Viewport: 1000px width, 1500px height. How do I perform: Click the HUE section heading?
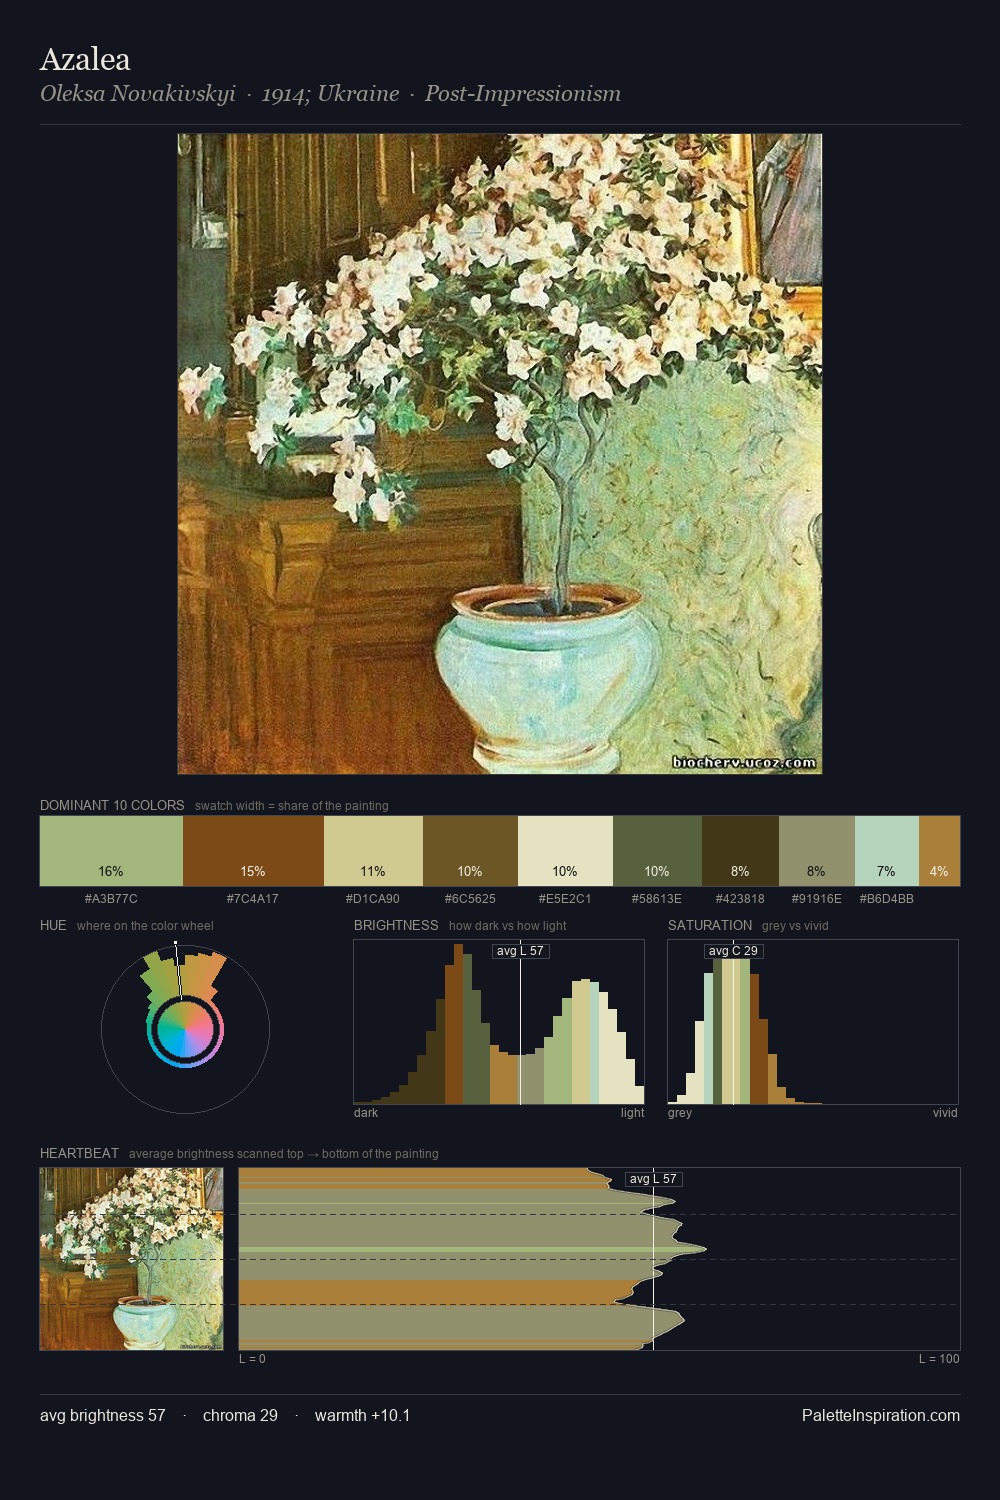click(x=53, y=925)
